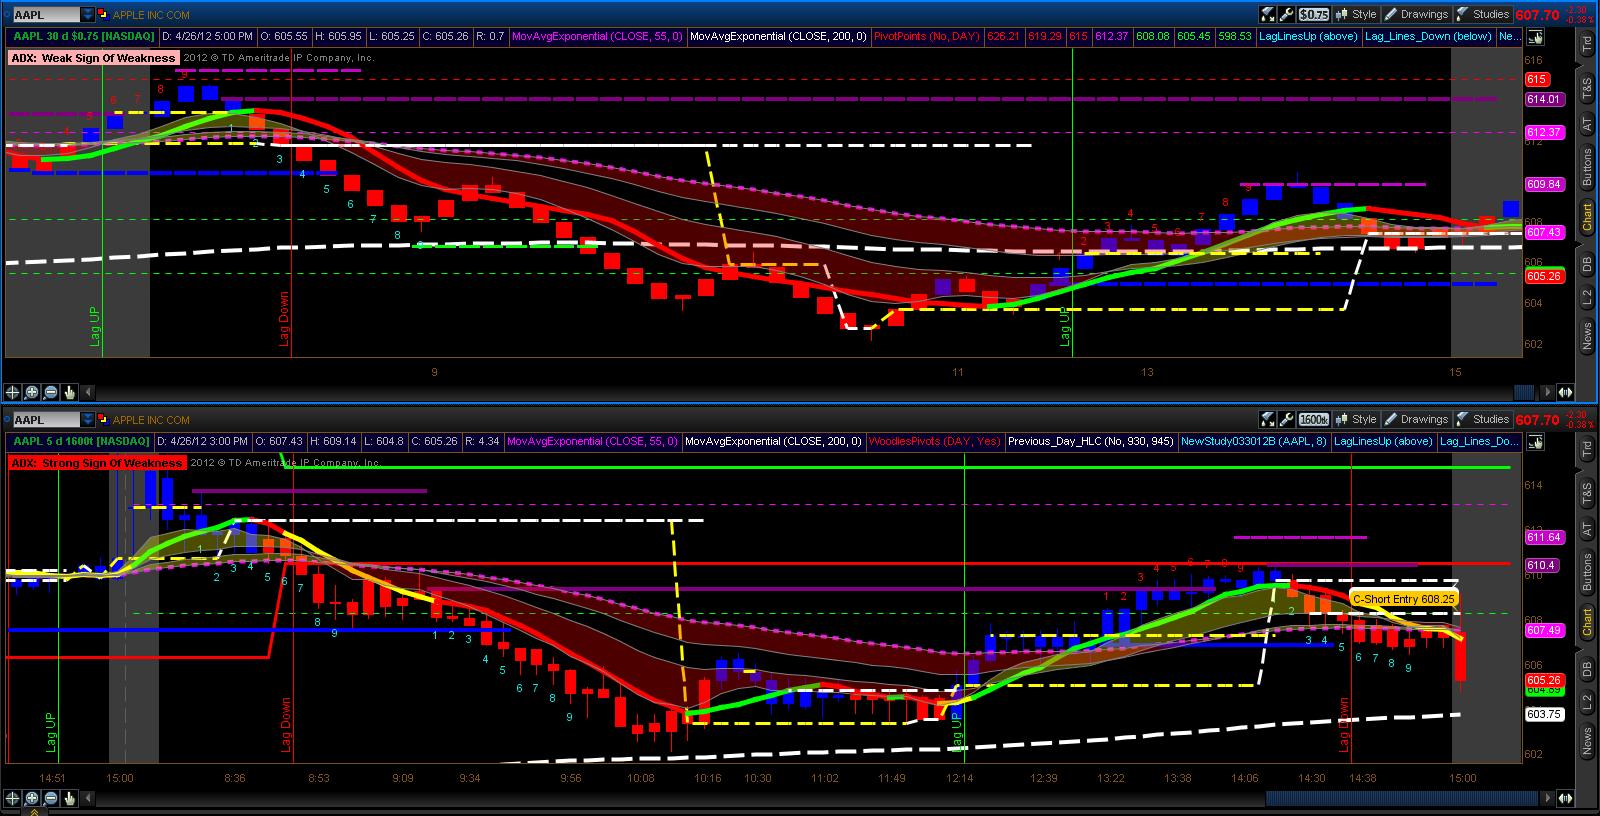
Task: Click MovAvgExponential (CLOSE, 200, 0) label in upper chart
Action: tap(778, 37)
